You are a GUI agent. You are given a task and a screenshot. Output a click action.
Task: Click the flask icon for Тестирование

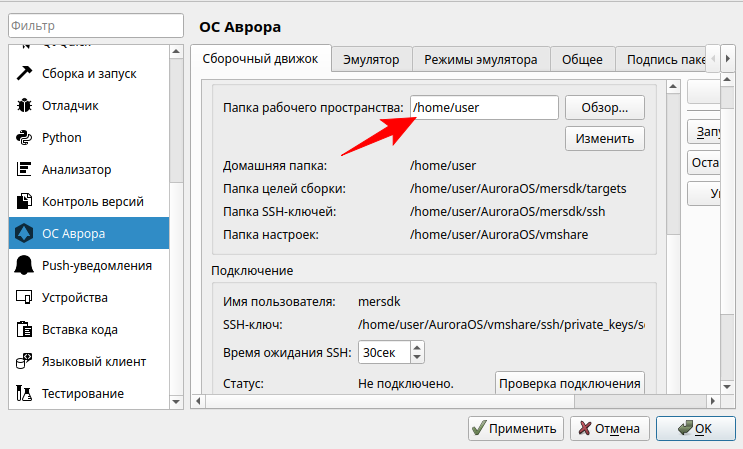pos(24,393)
